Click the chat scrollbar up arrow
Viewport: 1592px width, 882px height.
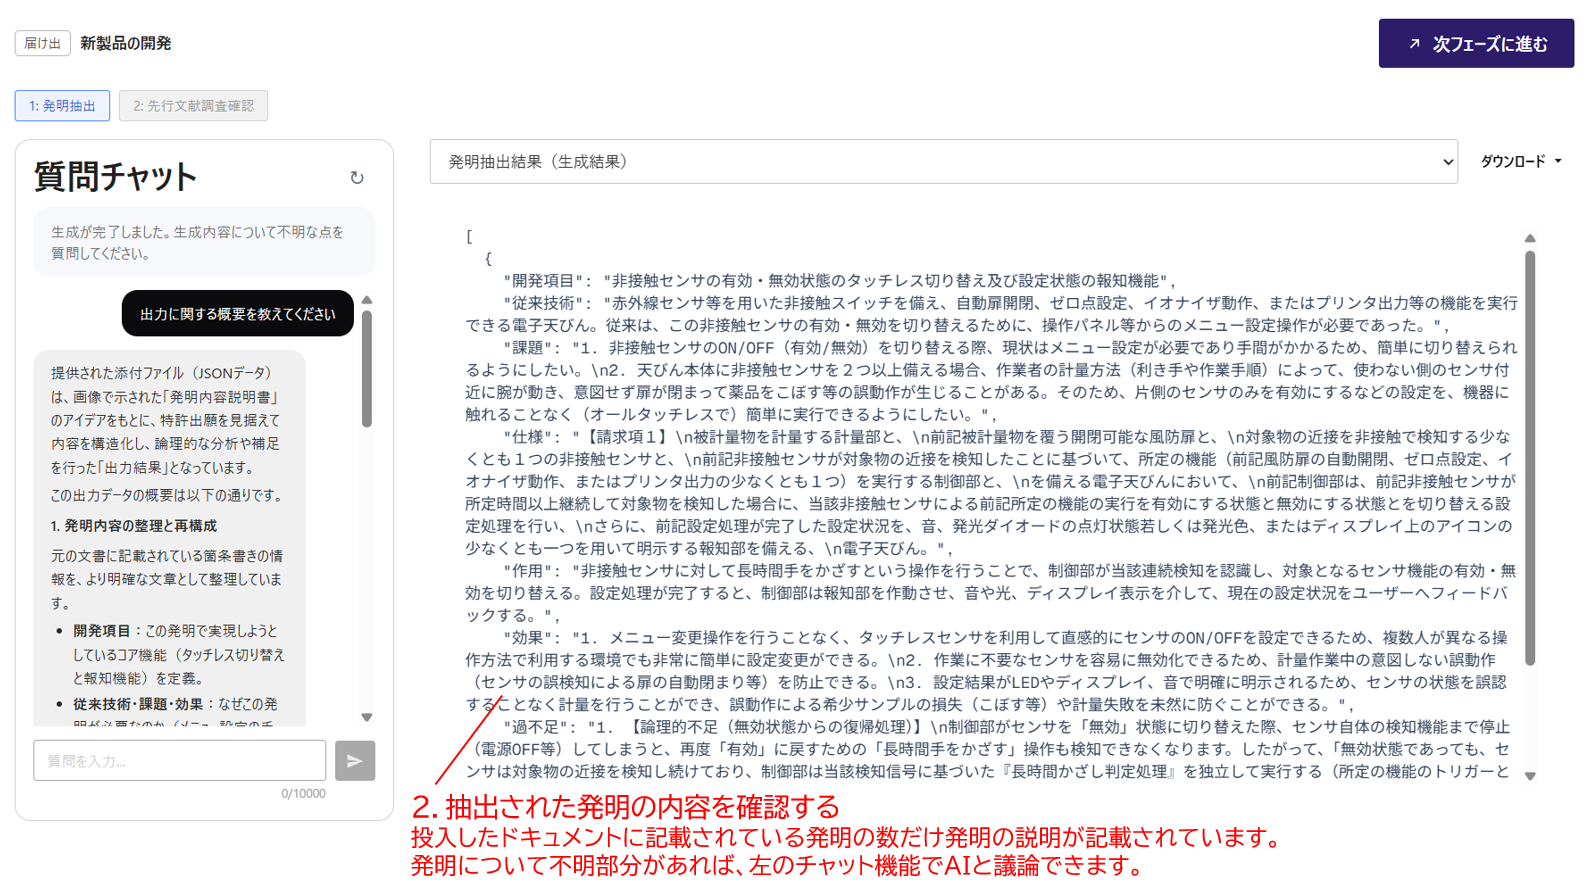coord(367,300)
